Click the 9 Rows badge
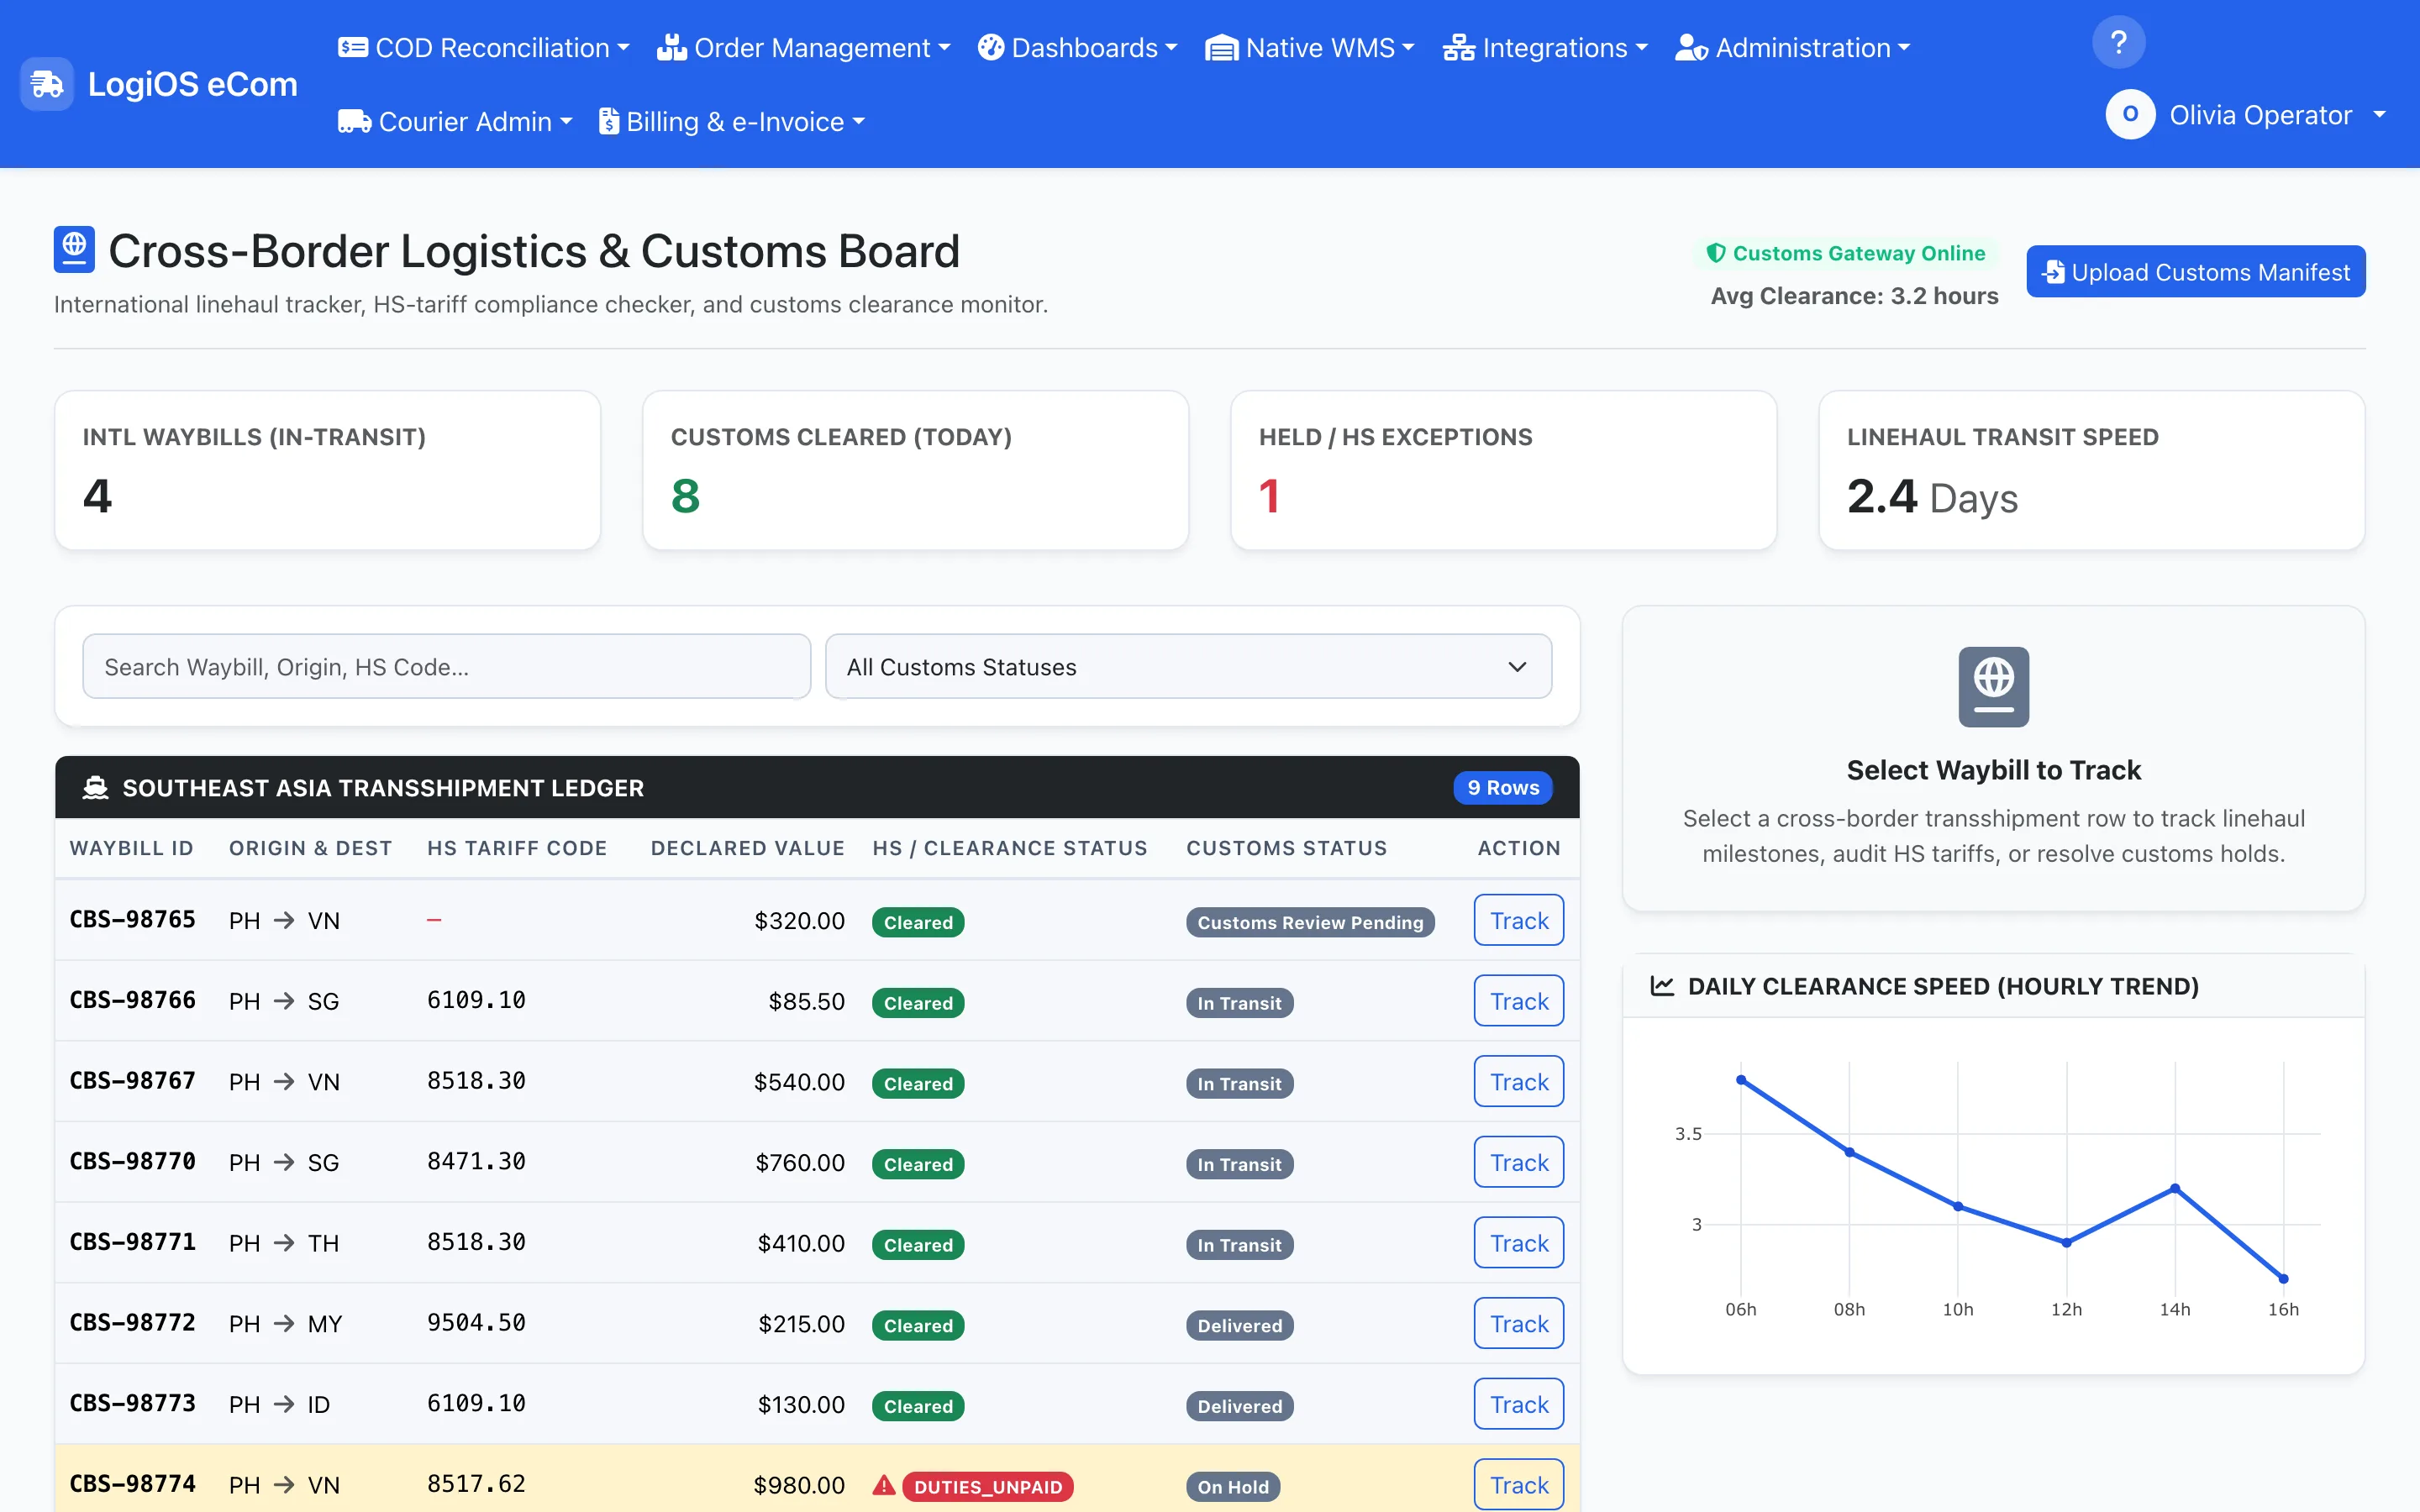This screenshot has width=2420, height=1512. [x=1502, y=788]
